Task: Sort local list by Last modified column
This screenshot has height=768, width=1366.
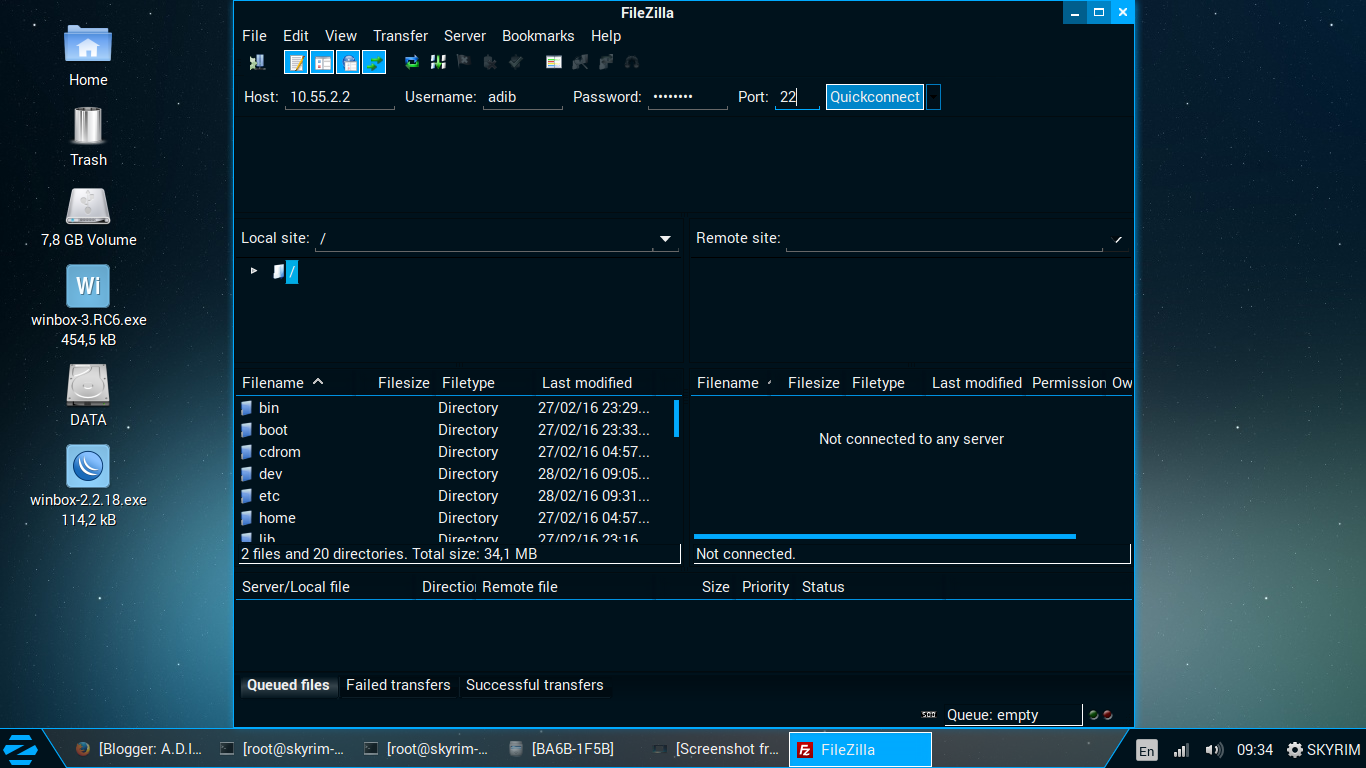Action: tap(587, 383)
